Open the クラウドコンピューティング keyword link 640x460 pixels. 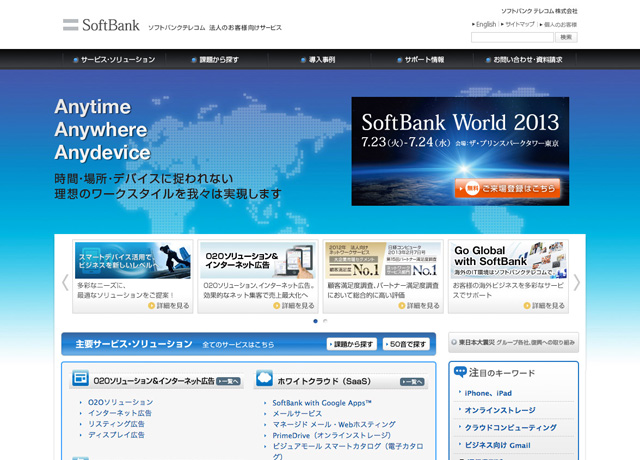point(511,428)
